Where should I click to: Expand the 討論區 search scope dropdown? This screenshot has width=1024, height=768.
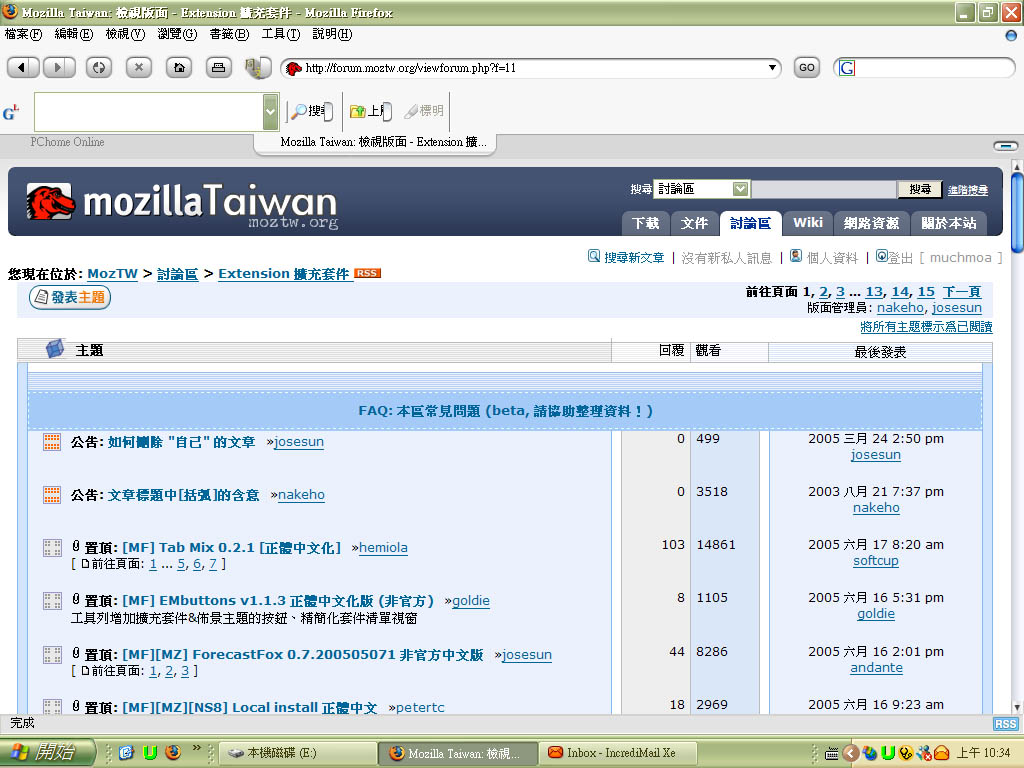[740, 189]
